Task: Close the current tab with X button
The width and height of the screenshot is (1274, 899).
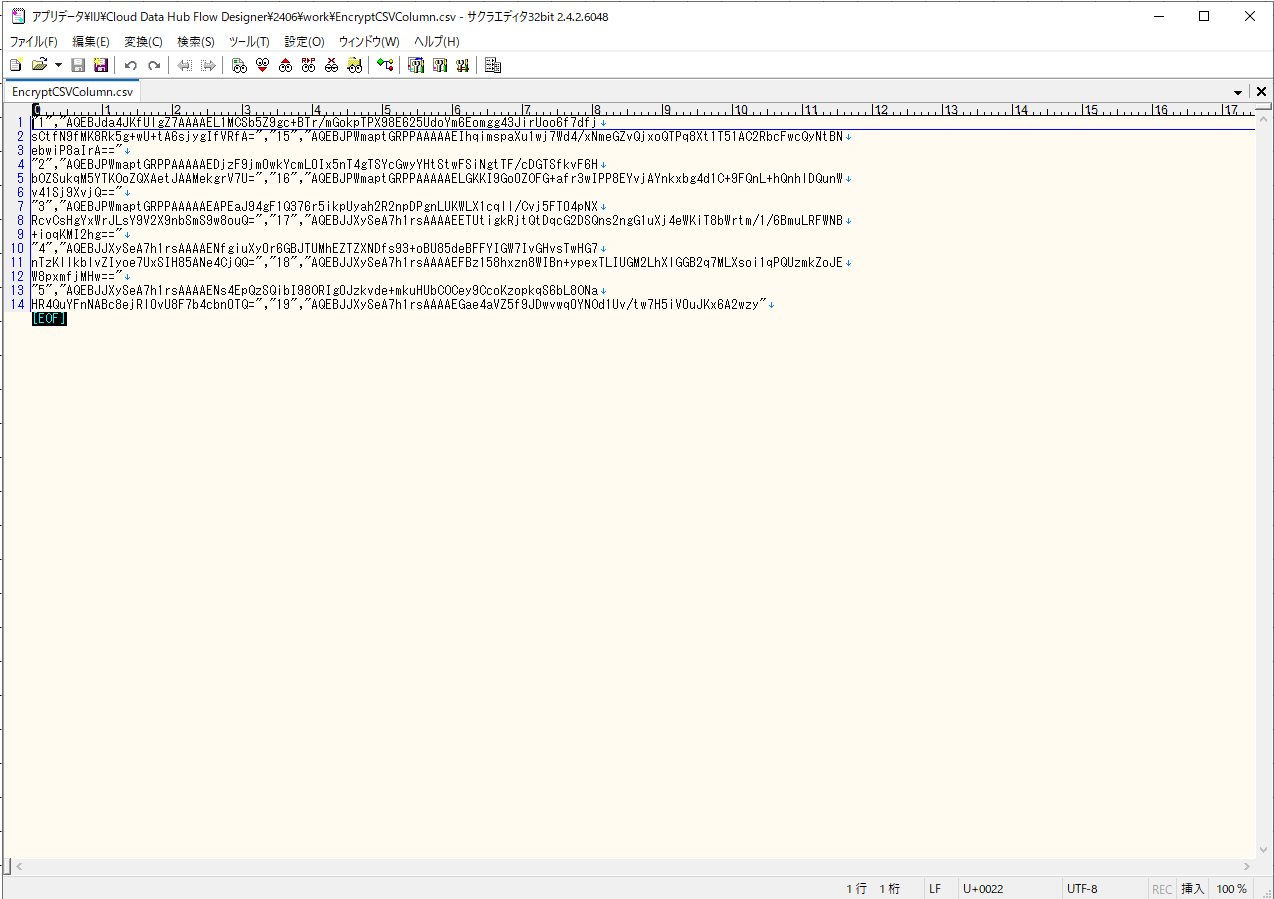Action: point(1261,92)
